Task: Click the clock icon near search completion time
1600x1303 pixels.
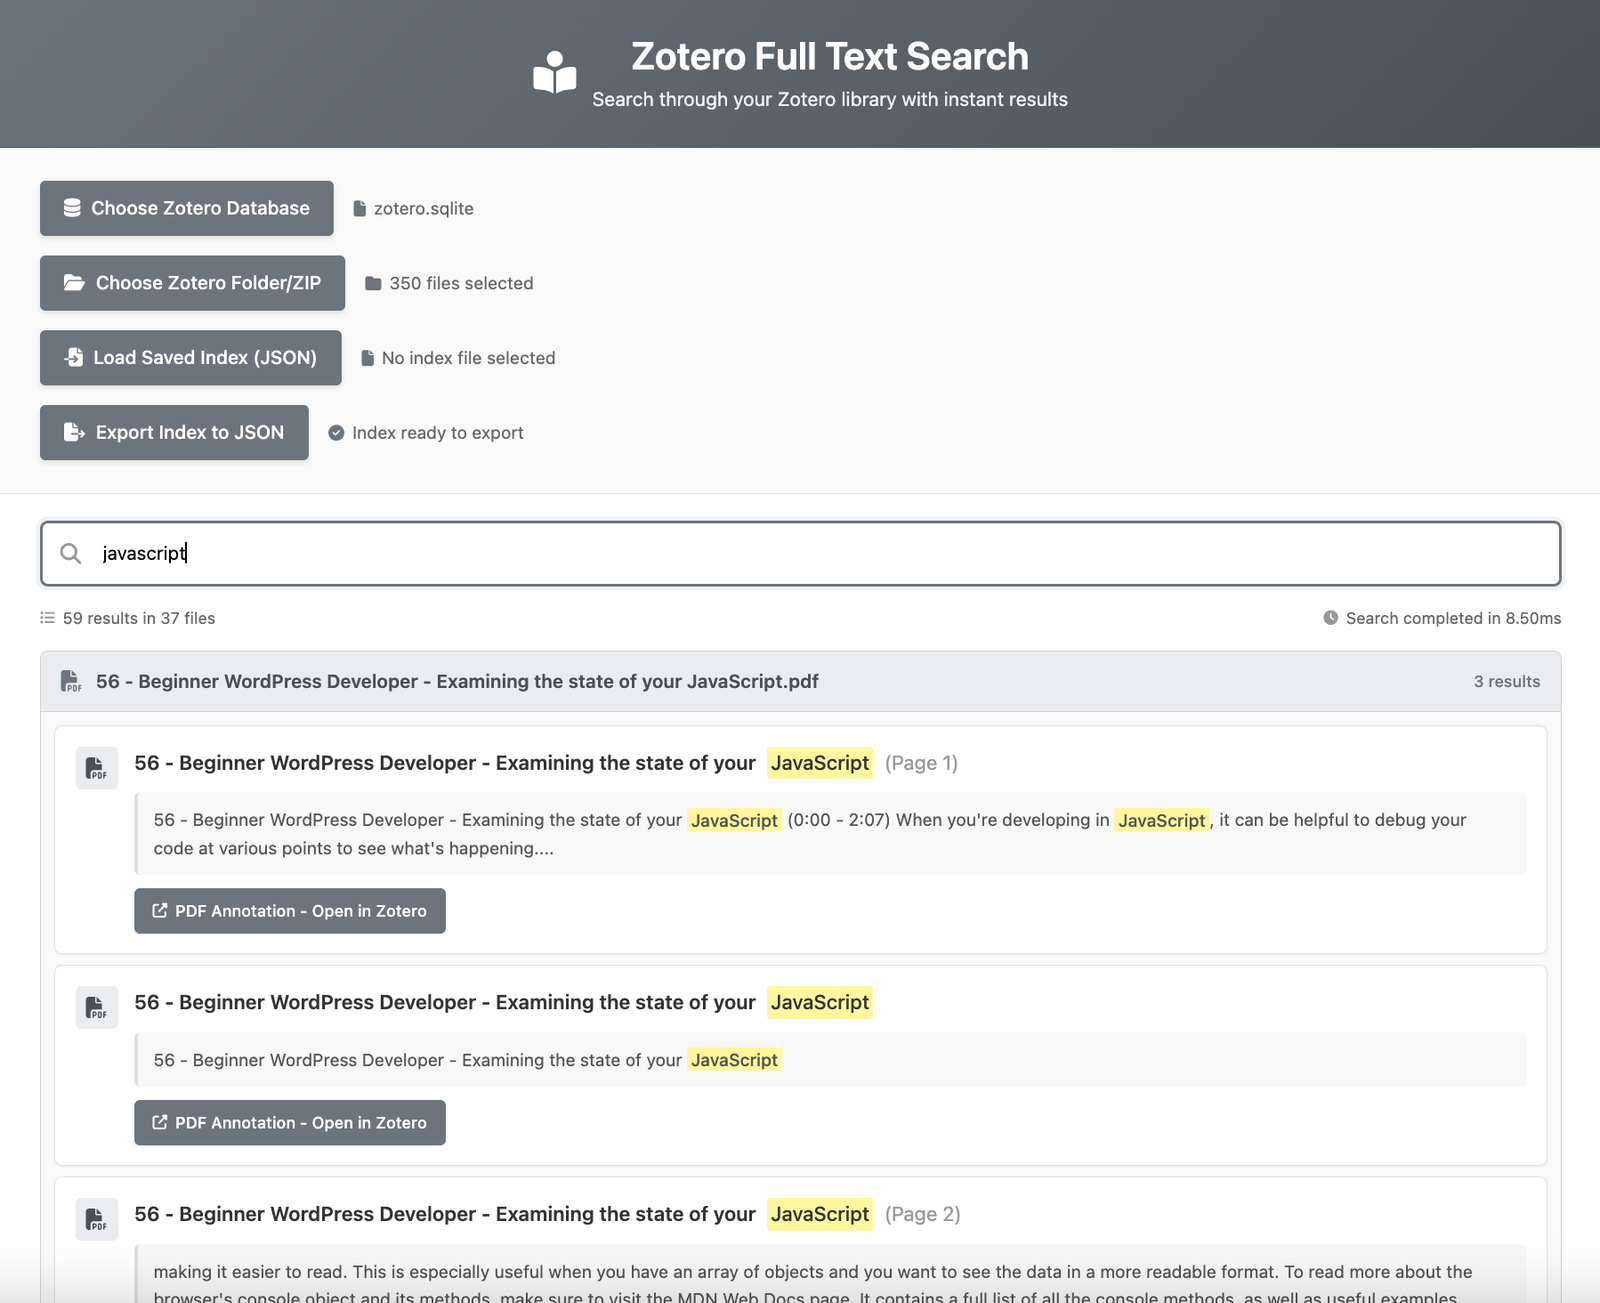Action: pos(1330,618)
